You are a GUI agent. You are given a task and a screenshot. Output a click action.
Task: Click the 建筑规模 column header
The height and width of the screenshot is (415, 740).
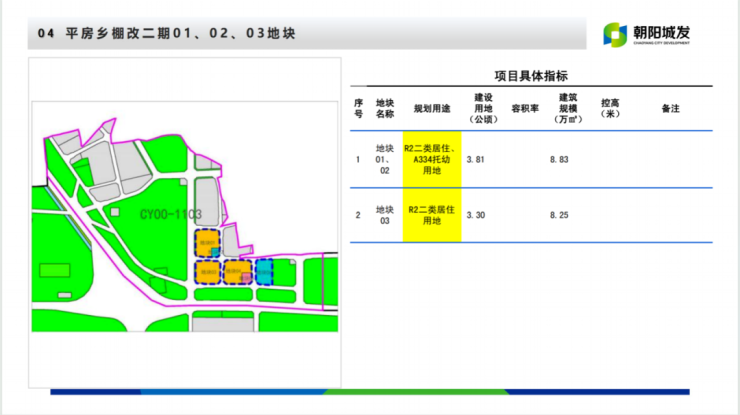point(568,108)
